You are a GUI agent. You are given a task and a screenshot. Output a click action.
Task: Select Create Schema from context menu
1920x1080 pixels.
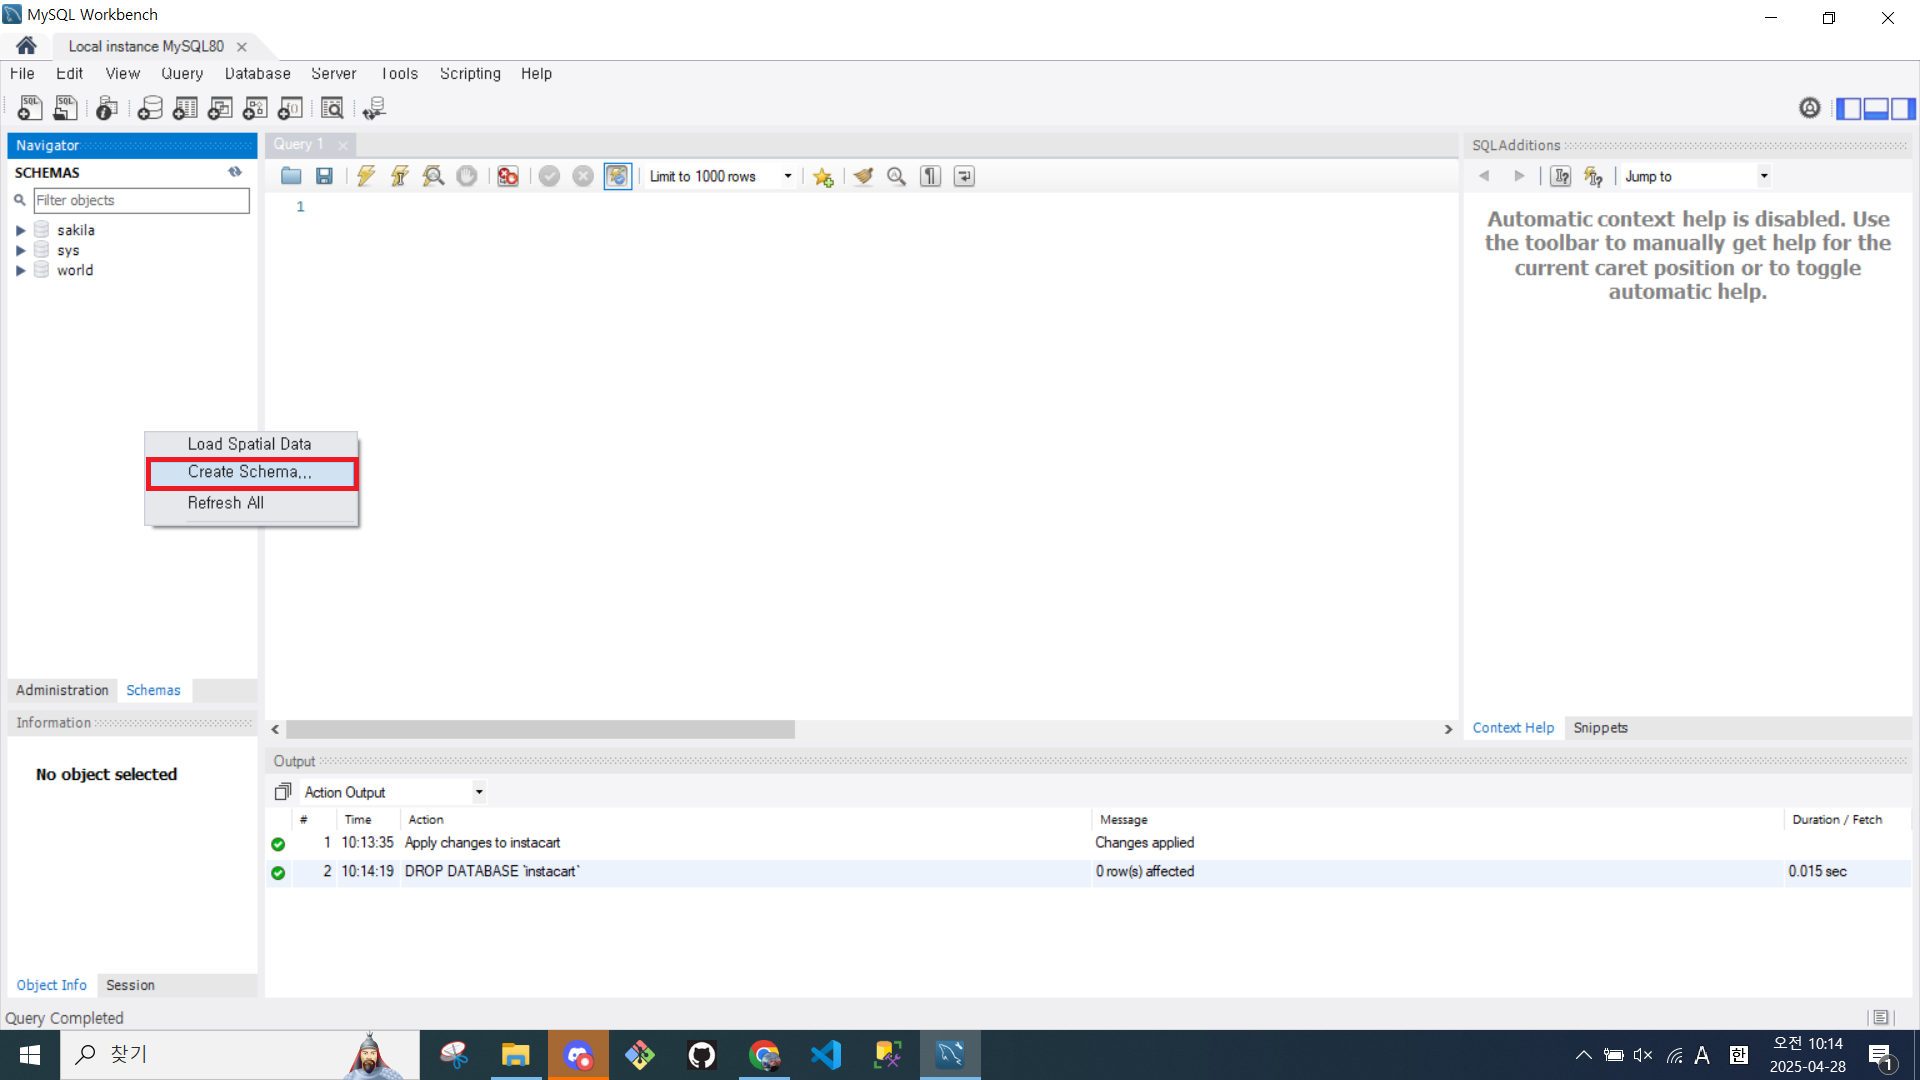(x=250, y=472)
